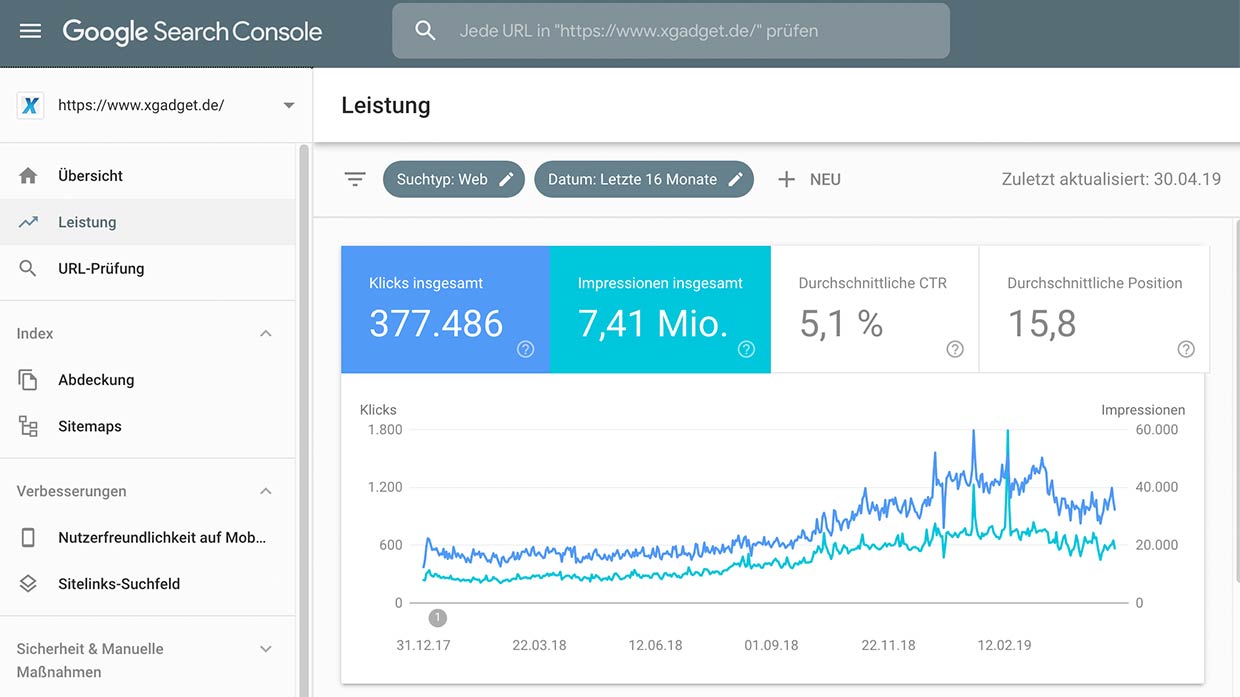The width and height of the screenshot is (1240, 697).
Task: Click the Sitelinks-Suchfeld layers icon
Action: (28, 584)
